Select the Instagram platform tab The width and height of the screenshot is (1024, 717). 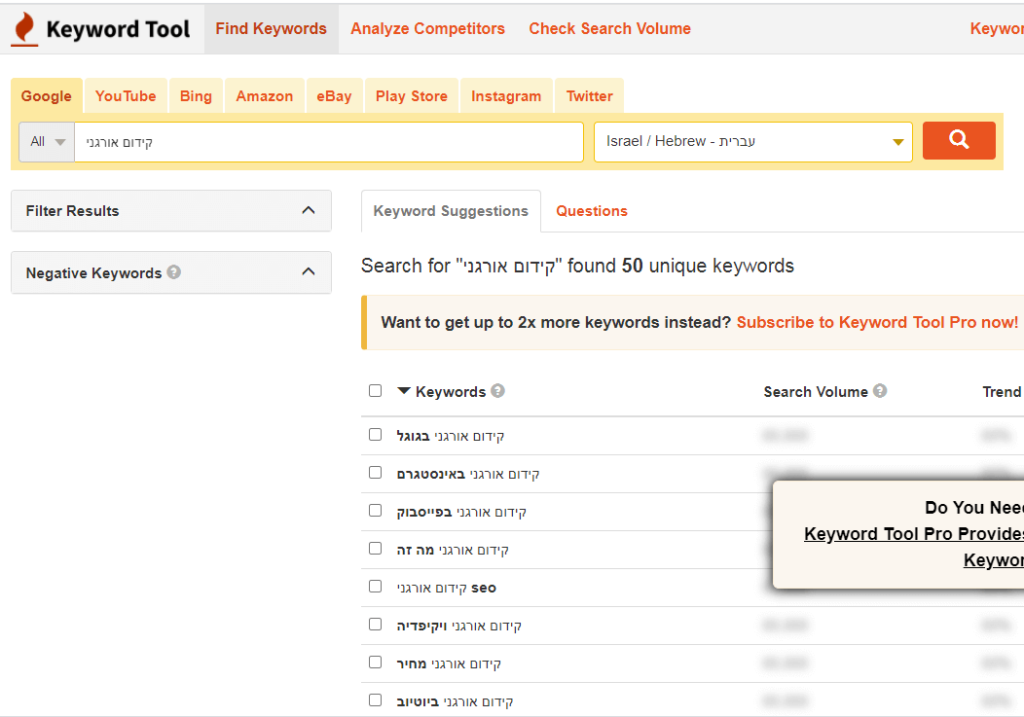[x=506, y=96]
